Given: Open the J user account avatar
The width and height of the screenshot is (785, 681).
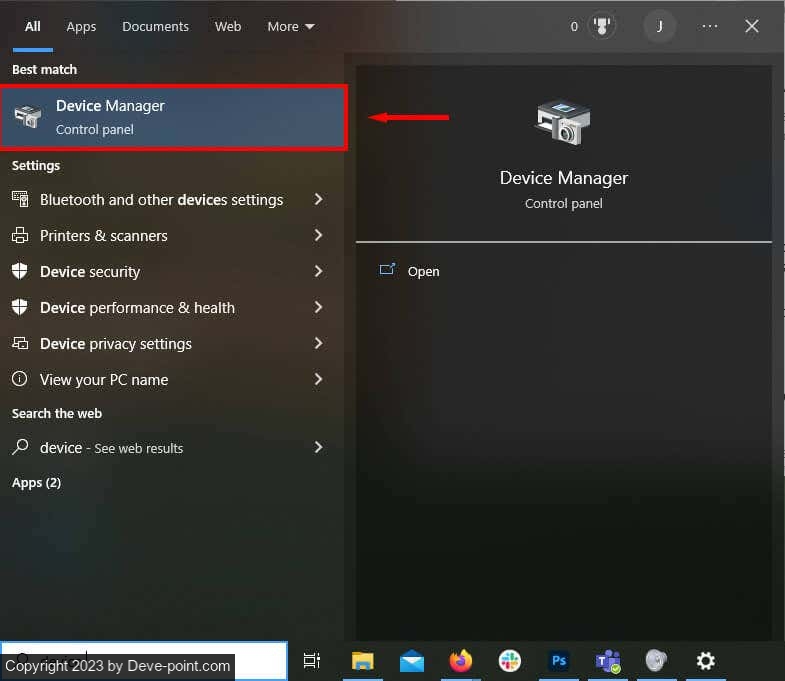Looking at the screenshot, I should point(659,27).
